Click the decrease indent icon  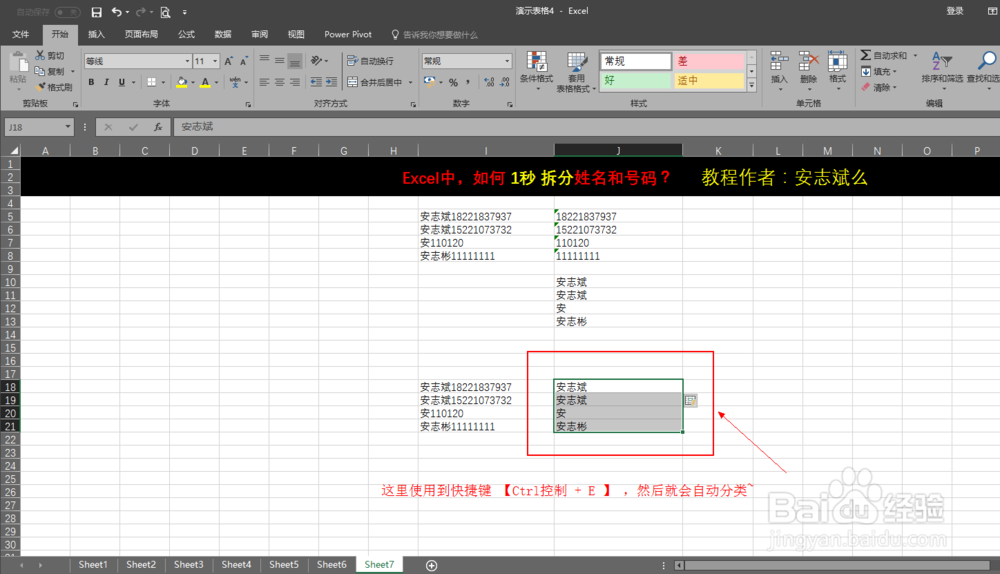(x=316, y=82)
